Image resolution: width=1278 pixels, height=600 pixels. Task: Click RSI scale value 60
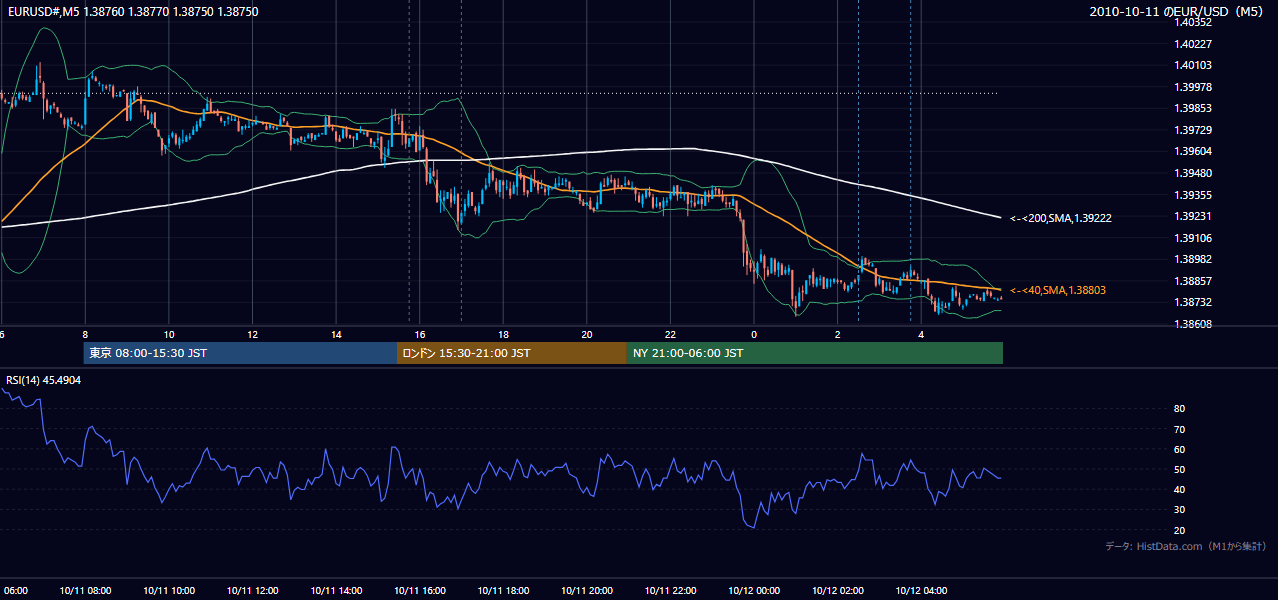pos(1180,449)
